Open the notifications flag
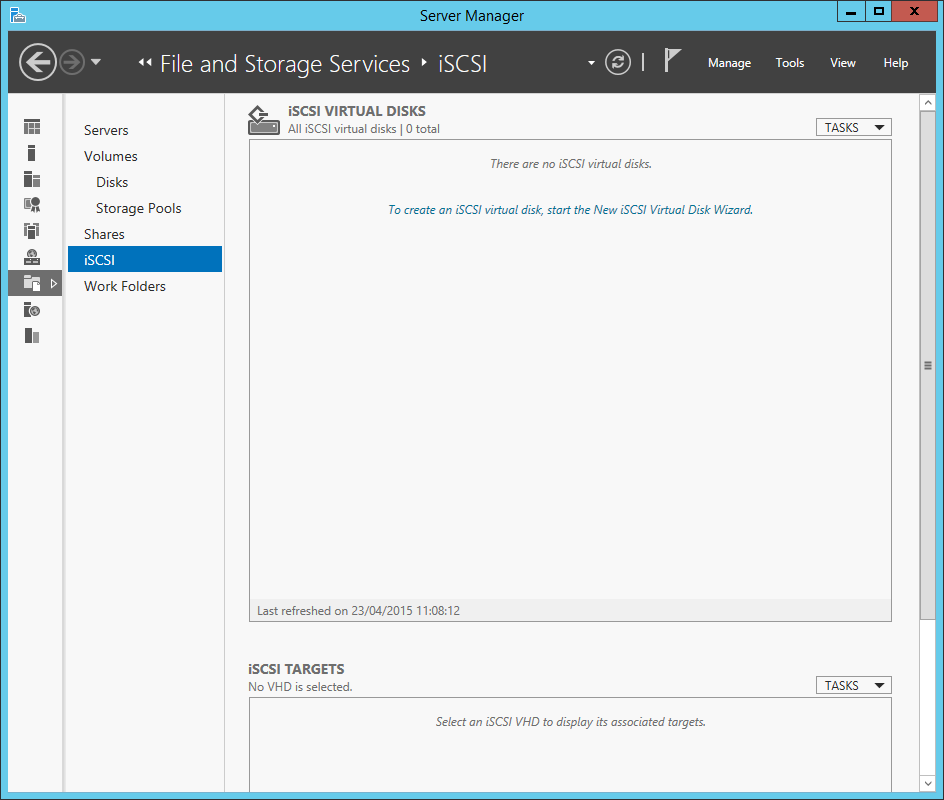The height and width of the screenshot is (800, 944). point(672,62)
